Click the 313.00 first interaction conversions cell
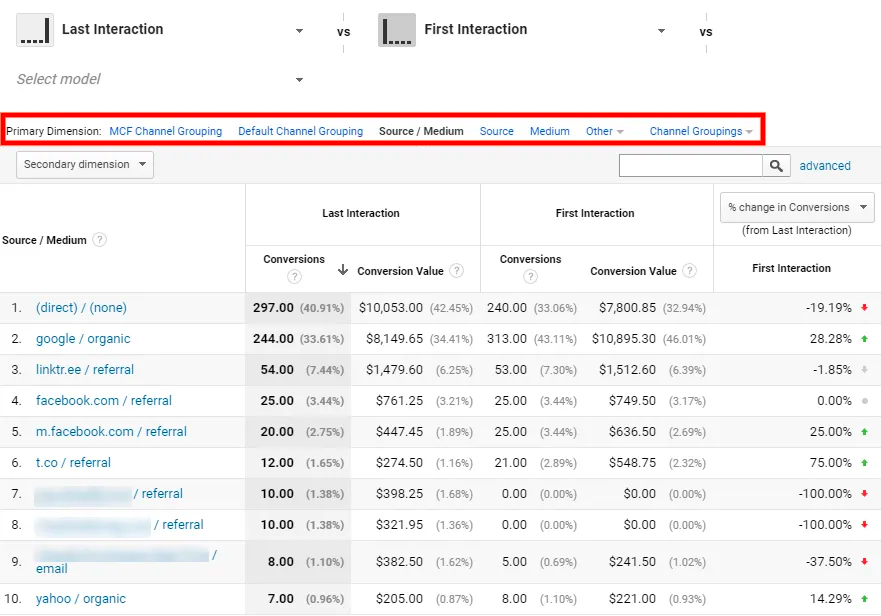This screenshot has height=616, width=881. click(507, 339)
